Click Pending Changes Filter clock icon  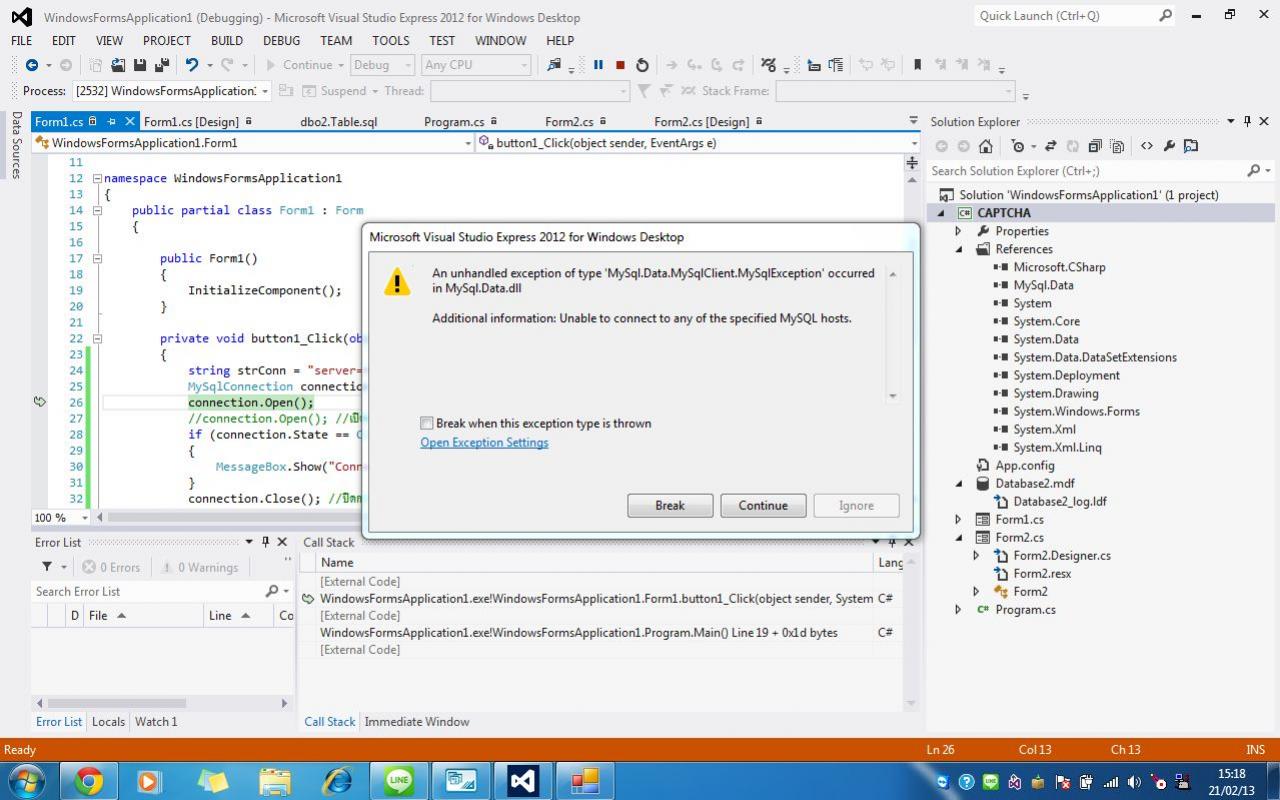point(1018,146)
